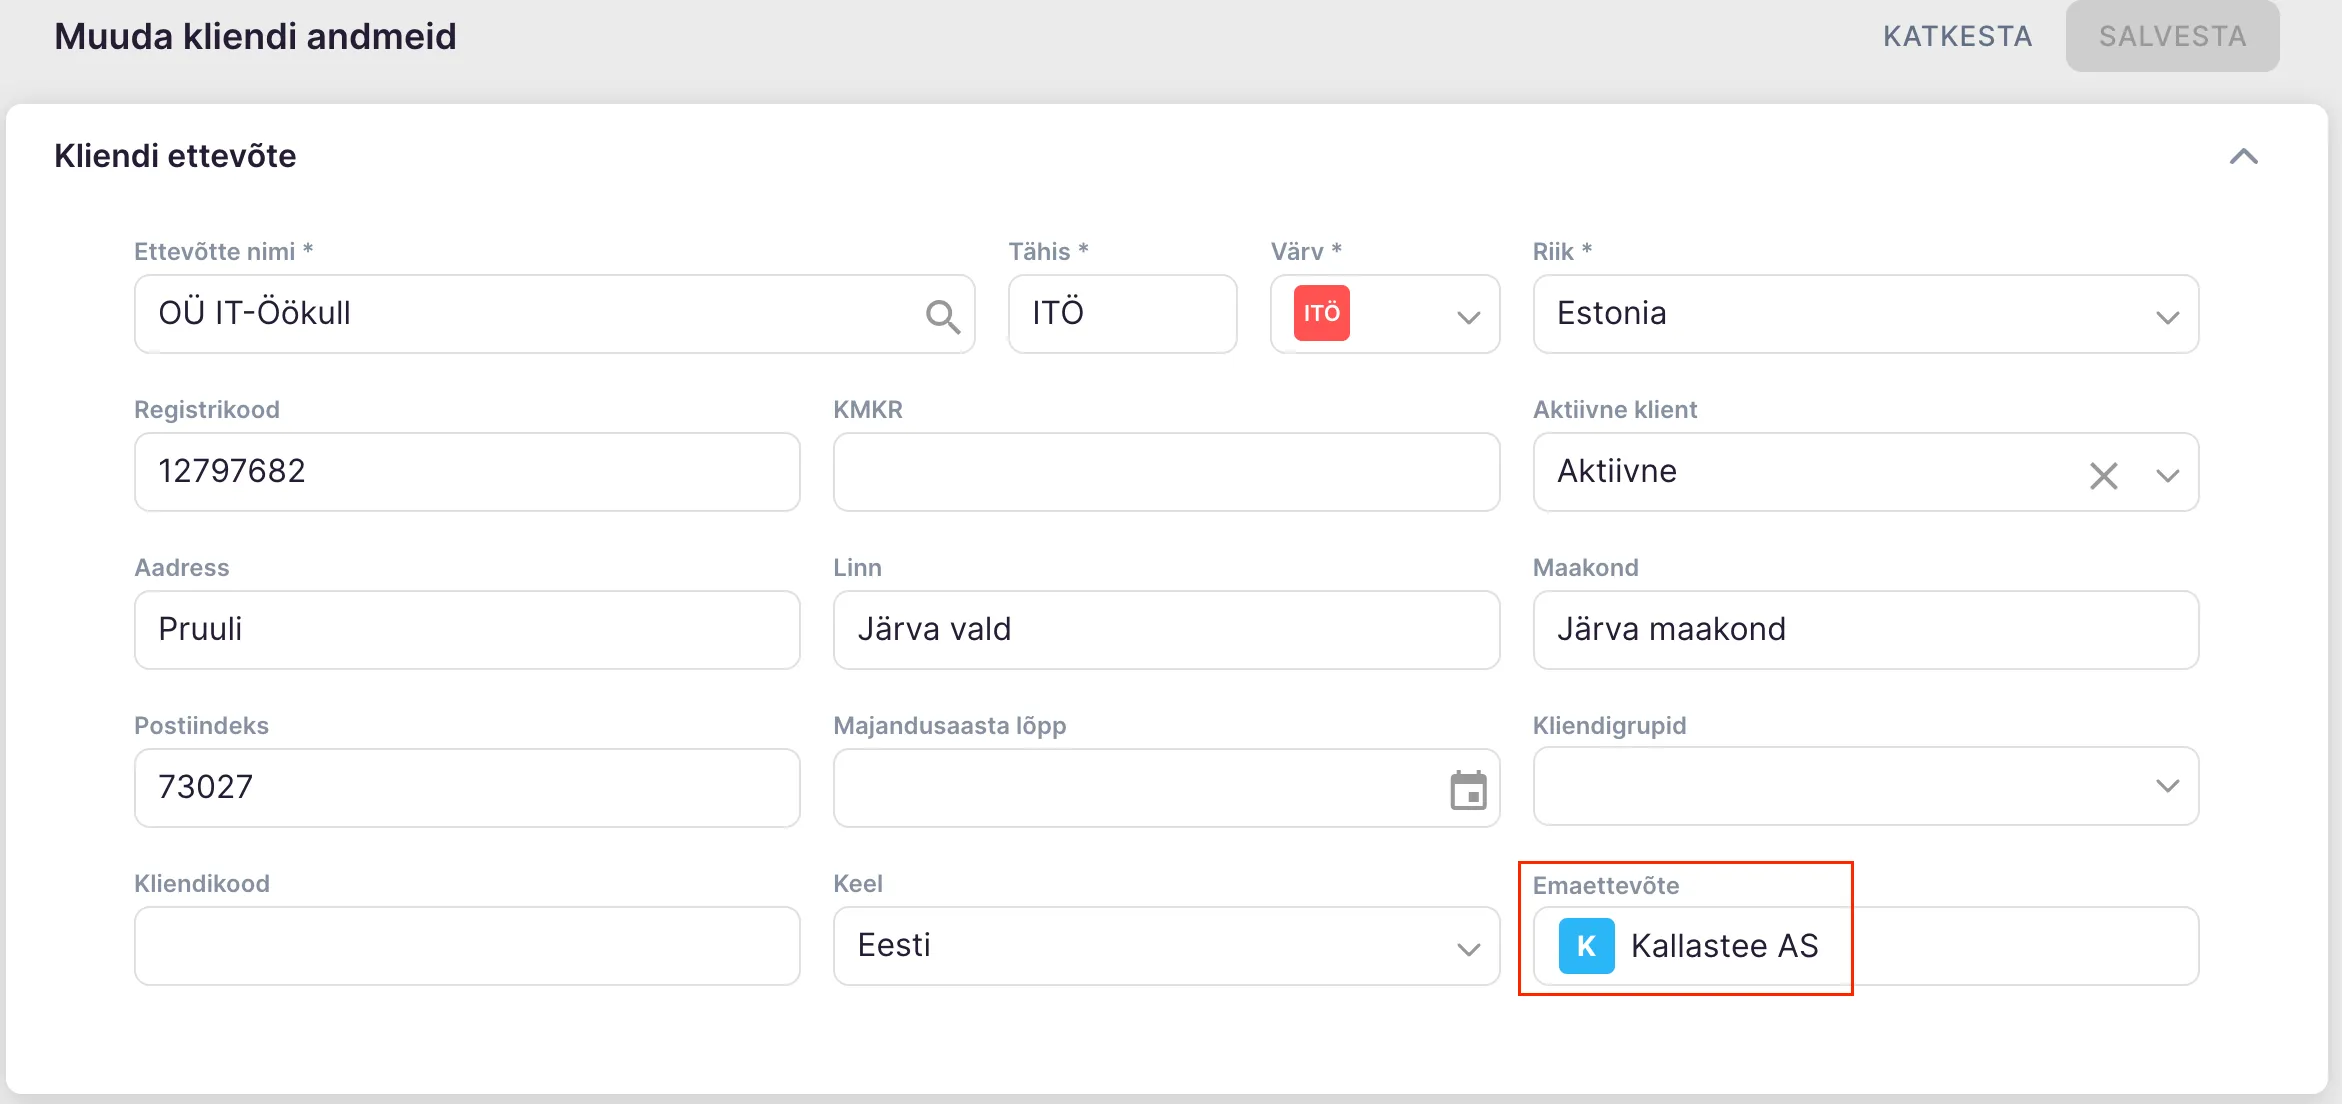Image resolution: width=2342 pixels, height=1104 pixels.
Task: Select the Postiindeks field showing 73027
Action: [x=466, y=788]
